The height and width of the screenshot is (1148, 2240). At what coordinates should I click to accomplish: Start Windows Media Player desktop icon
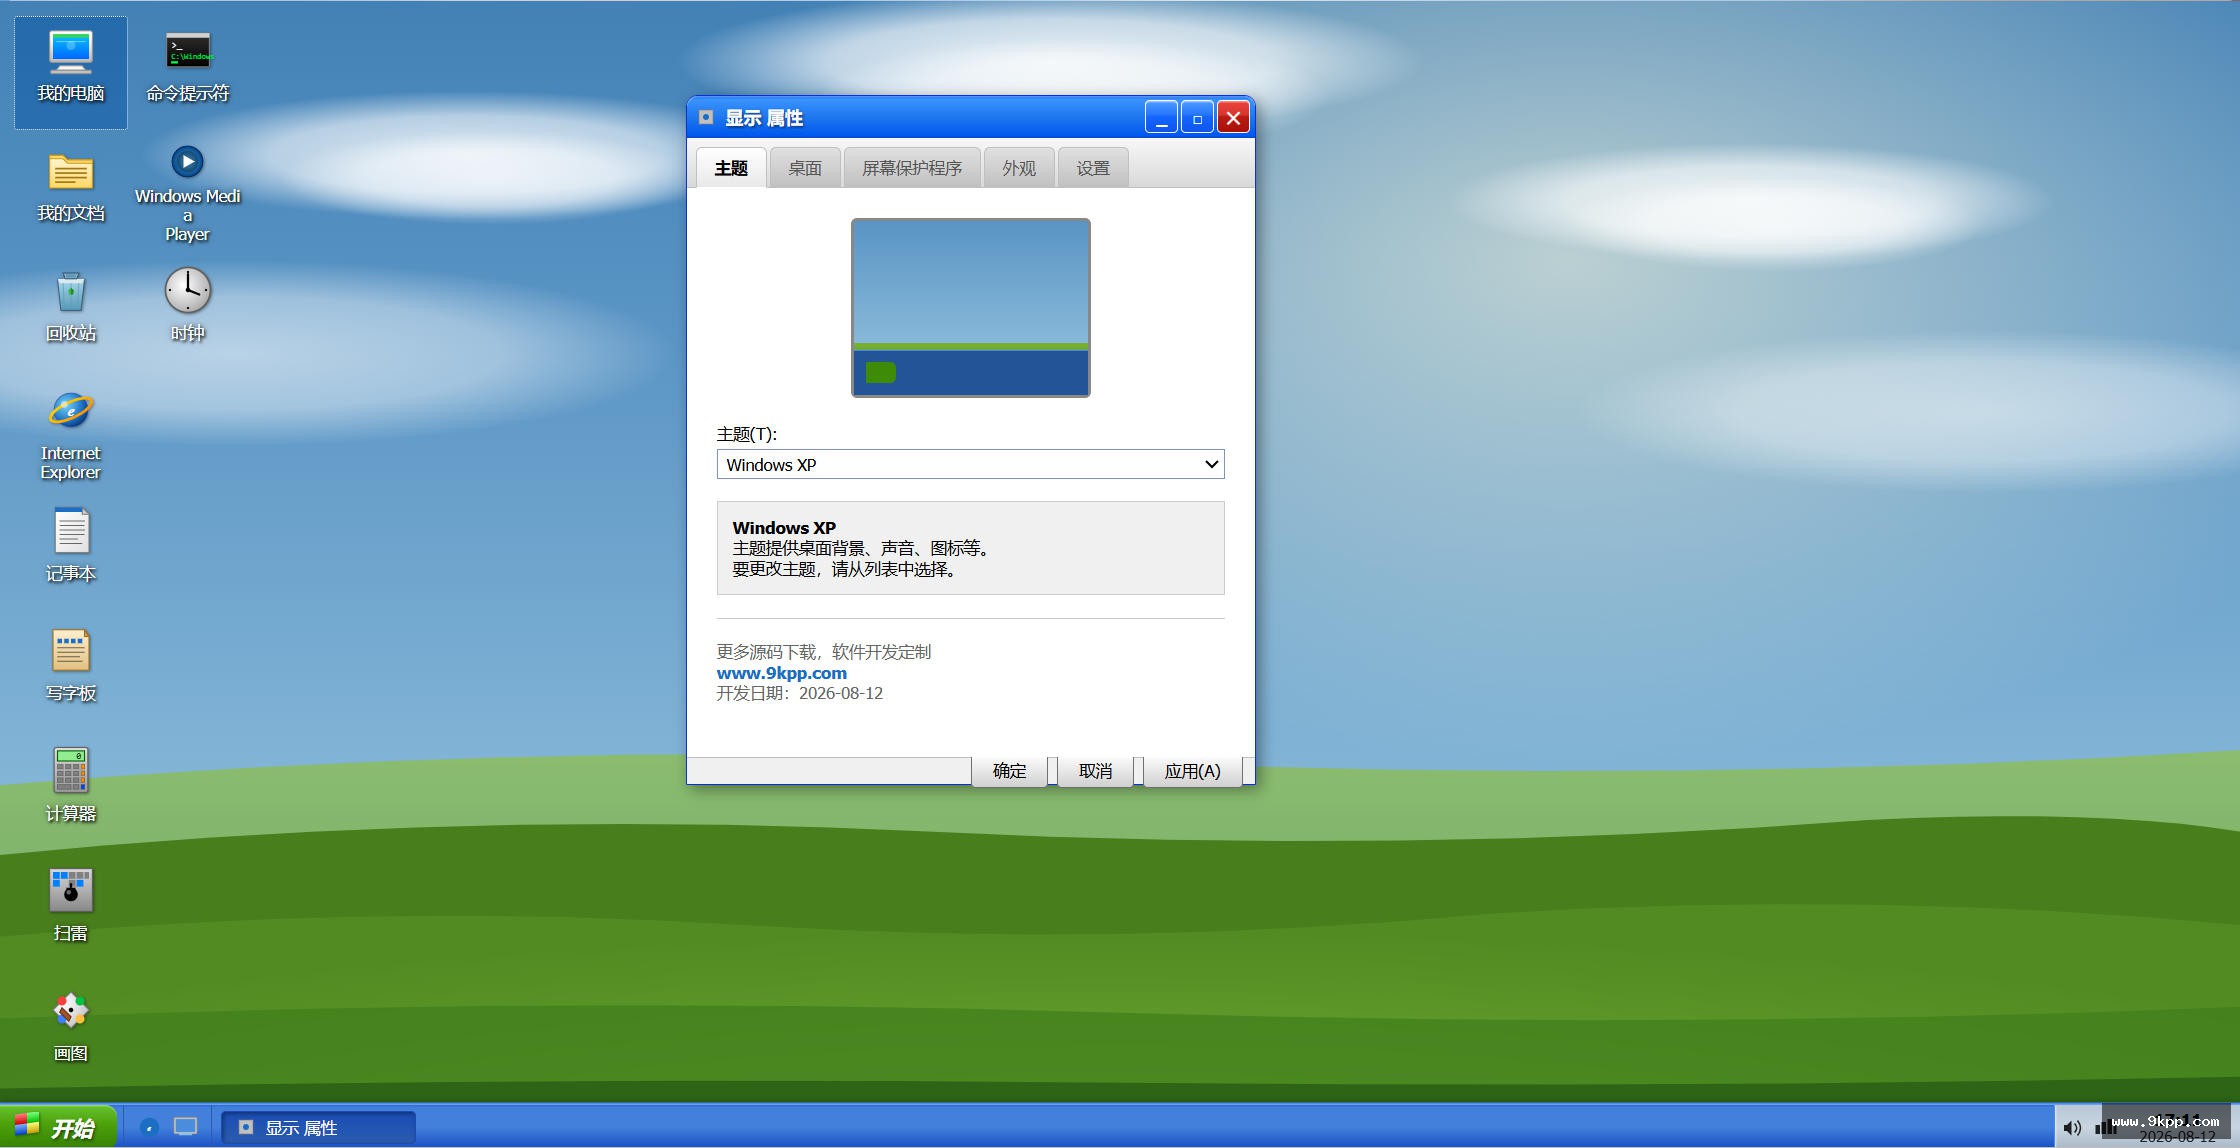[x=188, y=194]
